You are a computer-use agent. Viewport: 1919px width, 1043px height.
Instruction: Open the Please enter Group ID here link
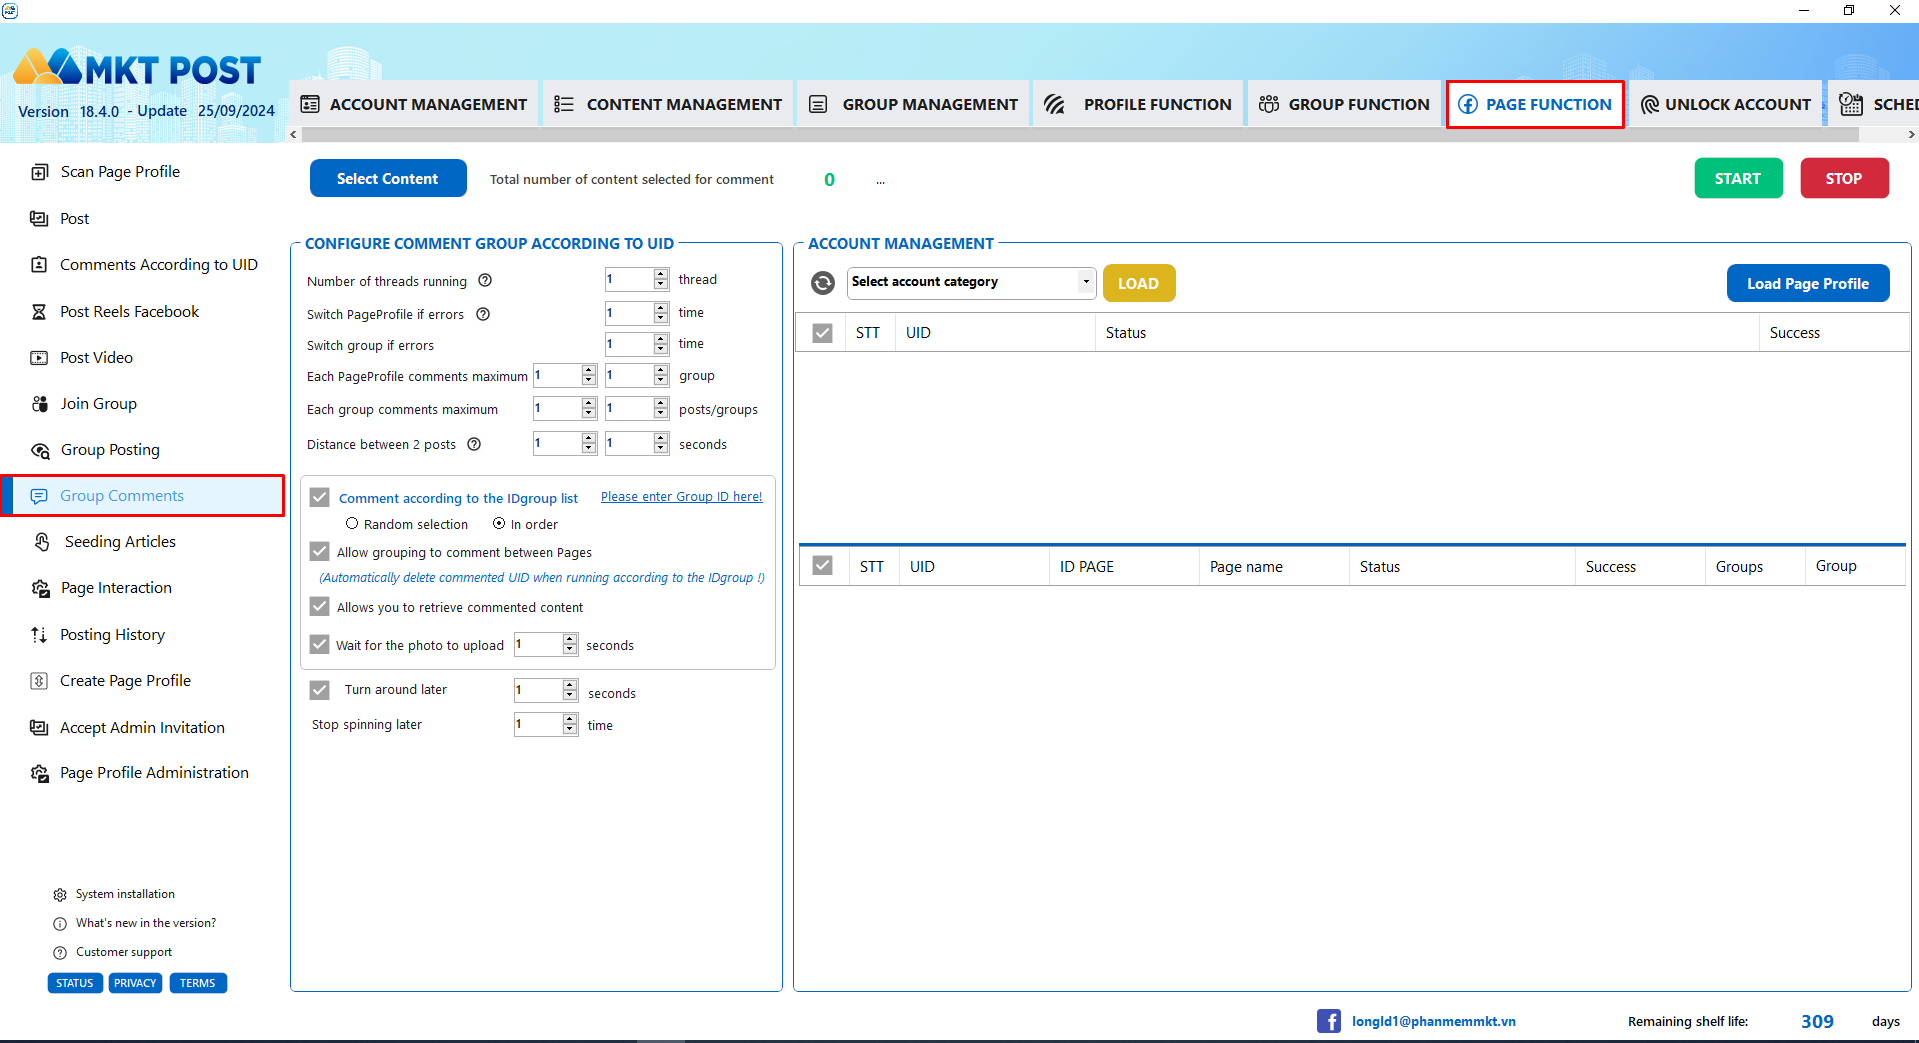pyautogui.click(x=682, y=497)
